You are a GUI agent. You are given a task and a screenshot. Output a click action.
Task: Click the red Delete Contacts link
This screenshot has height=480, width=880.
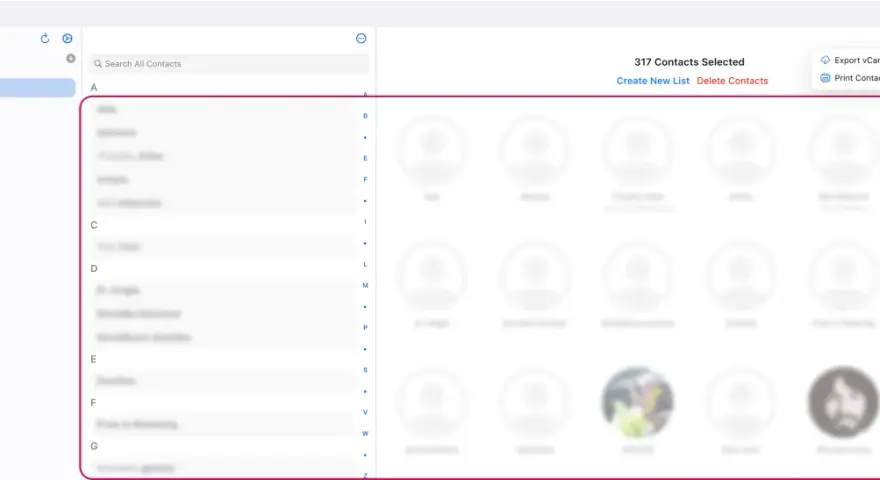click(732, 81)
